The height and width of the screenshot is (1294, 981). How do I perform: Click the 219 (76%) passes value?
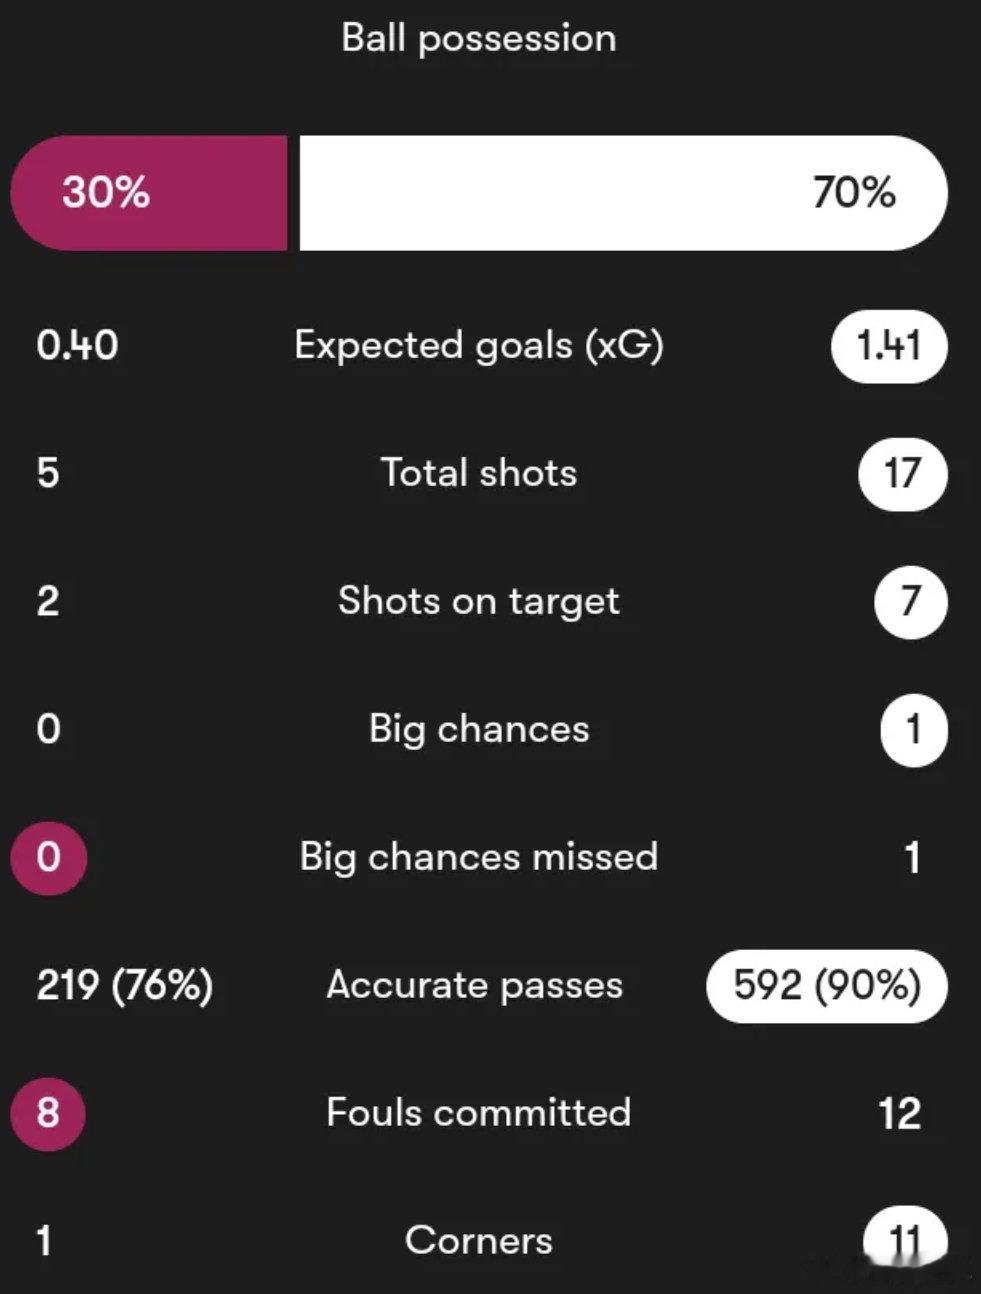pyautogui.click(x=125, y=986)
